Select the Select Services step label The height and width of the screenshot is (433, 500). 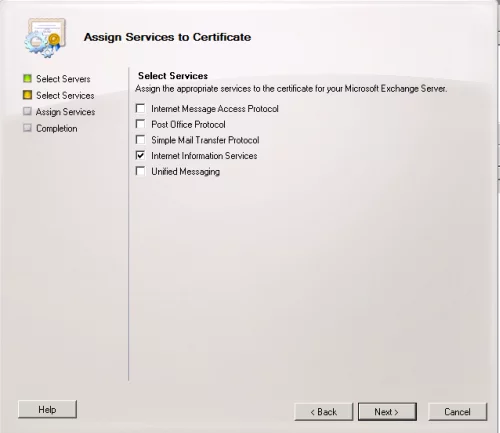click(x=65, y=96)
